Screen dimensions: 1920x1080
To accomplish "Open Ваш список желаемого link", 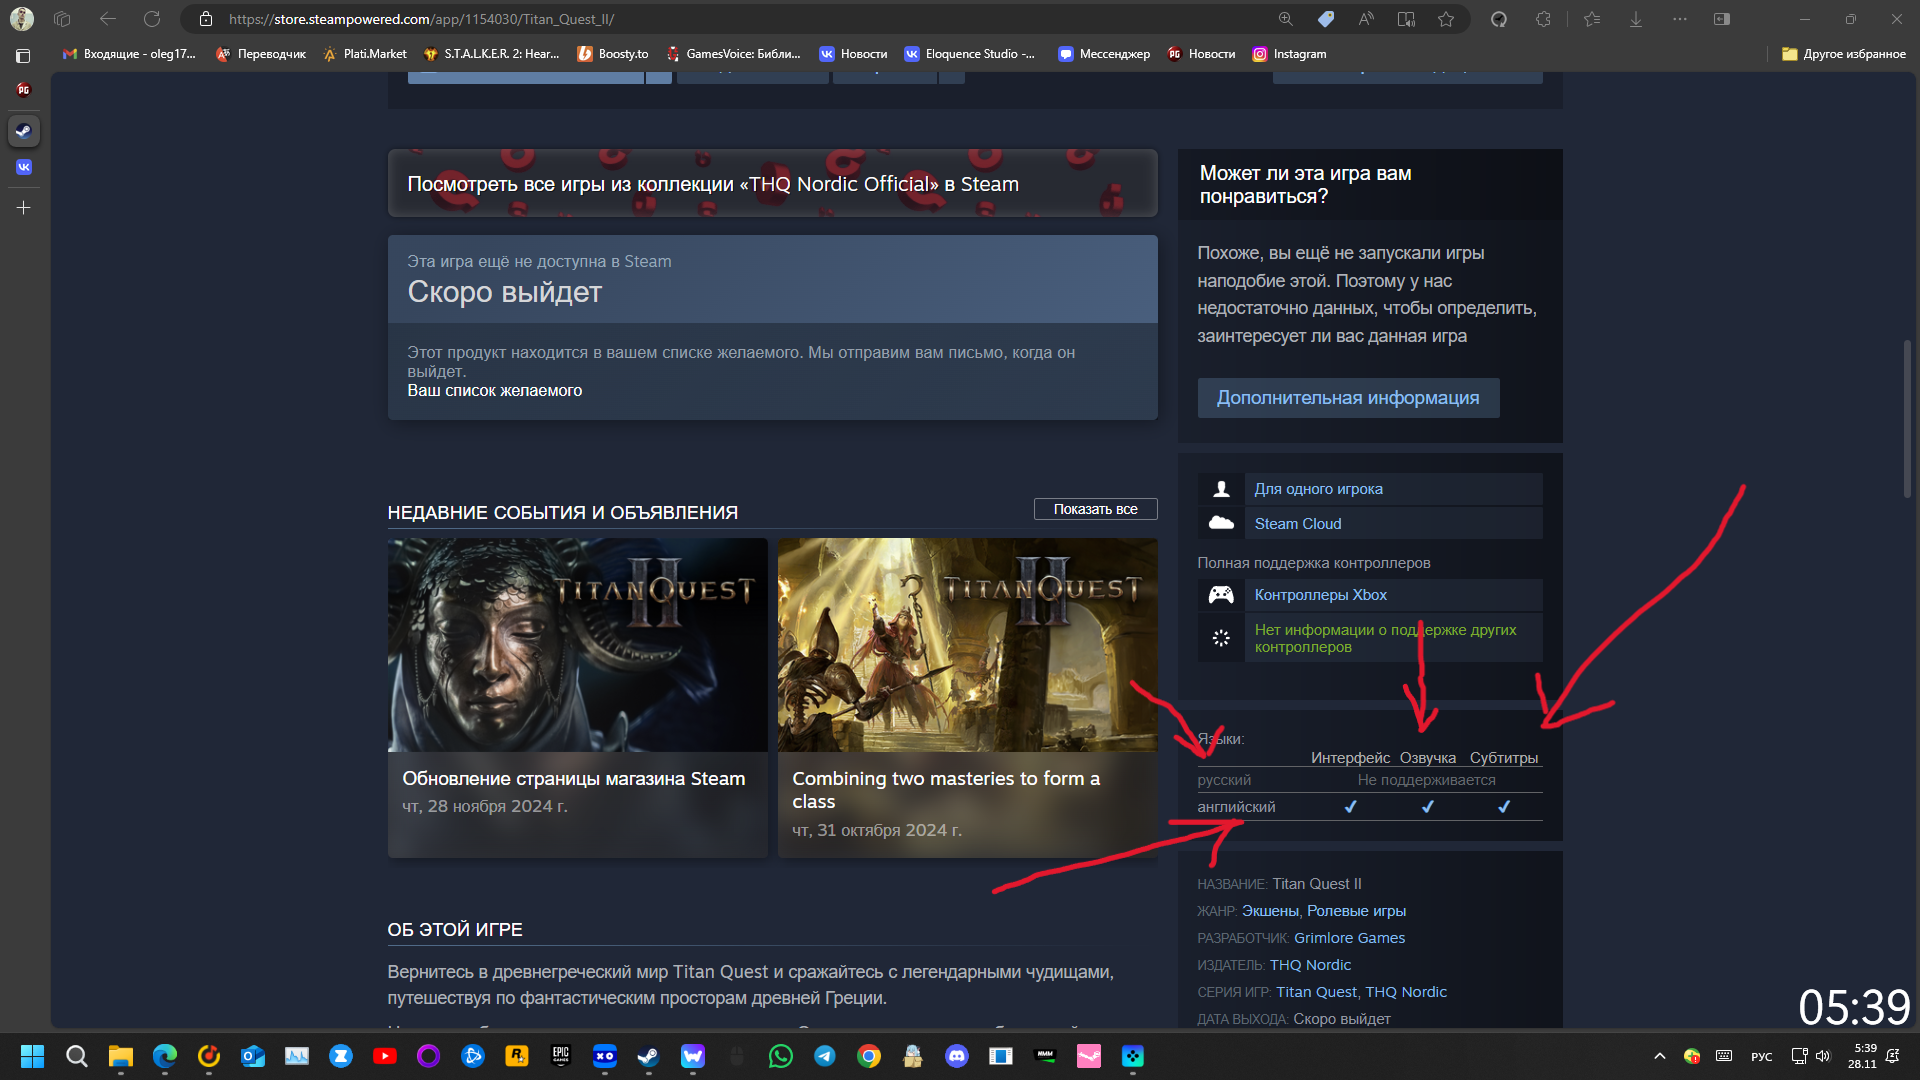I will 494,391.
